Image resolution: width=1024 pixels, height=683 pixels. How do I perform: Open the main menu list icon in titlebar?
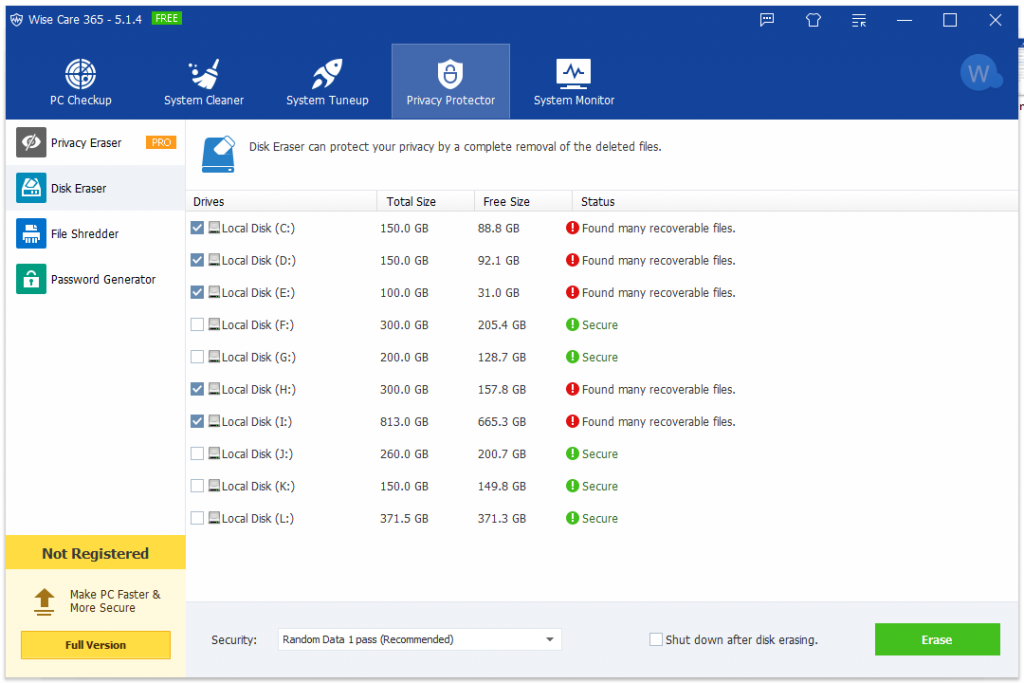click(x=858, y=20)
